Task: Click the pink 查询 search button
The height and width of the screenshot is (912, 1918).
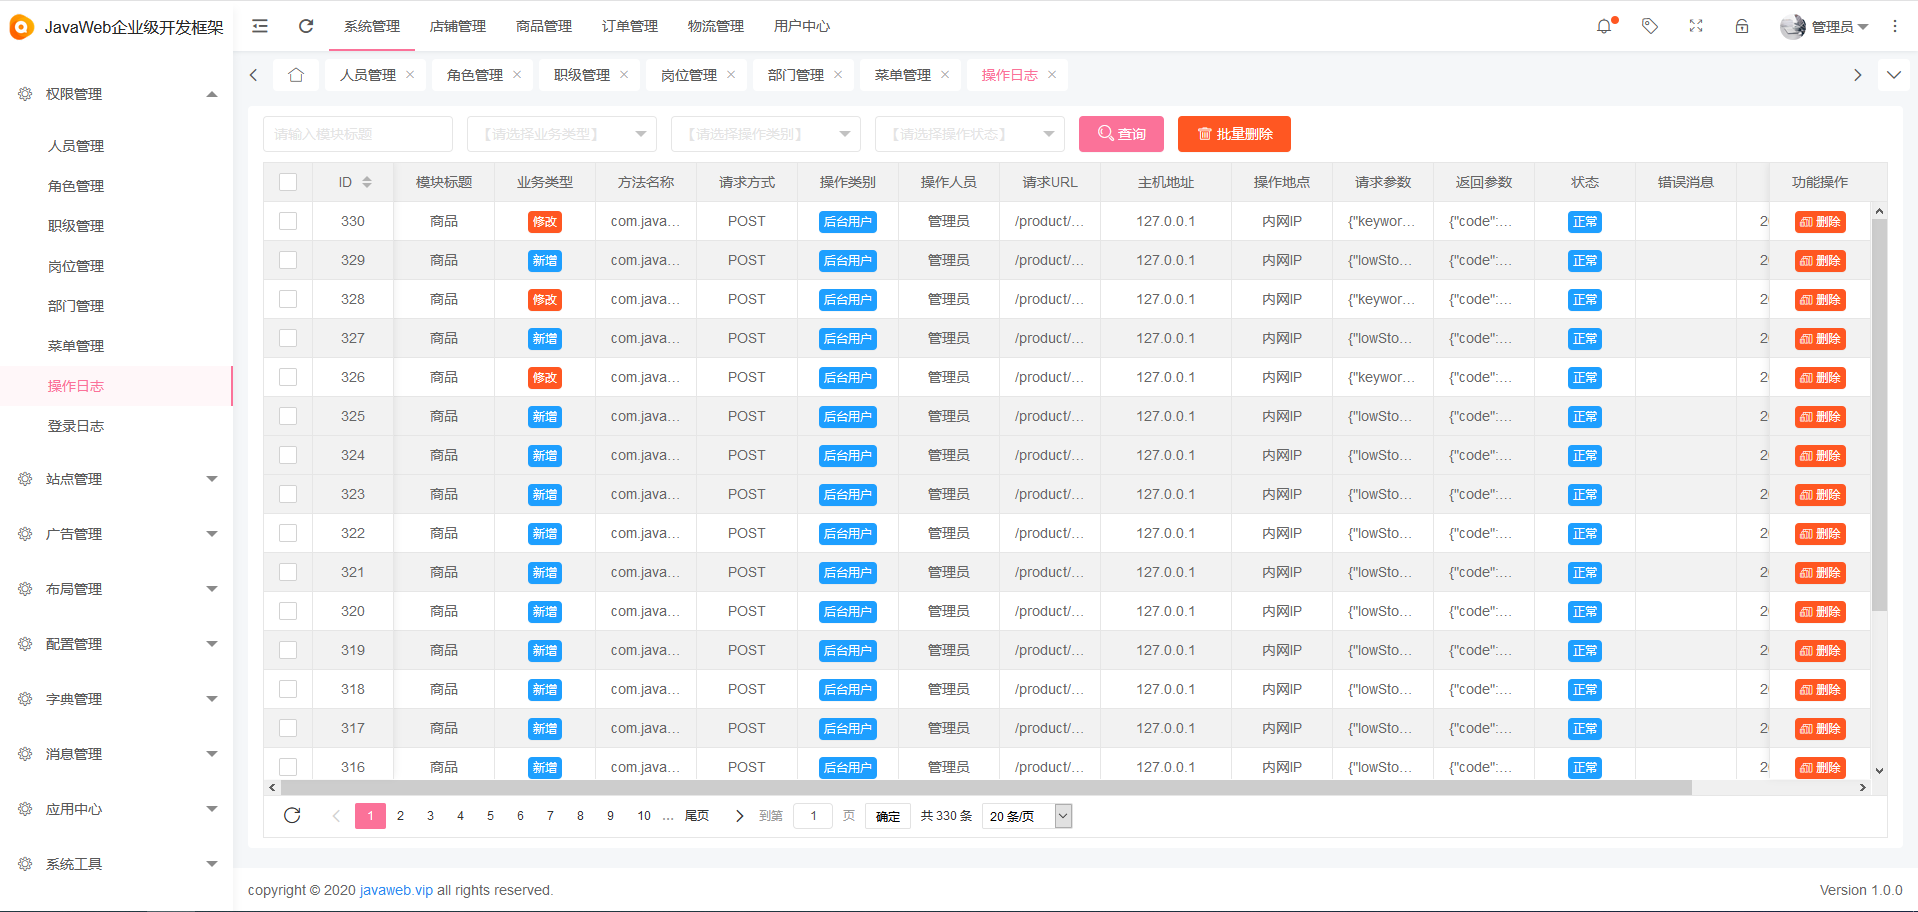Action: 1120,133
